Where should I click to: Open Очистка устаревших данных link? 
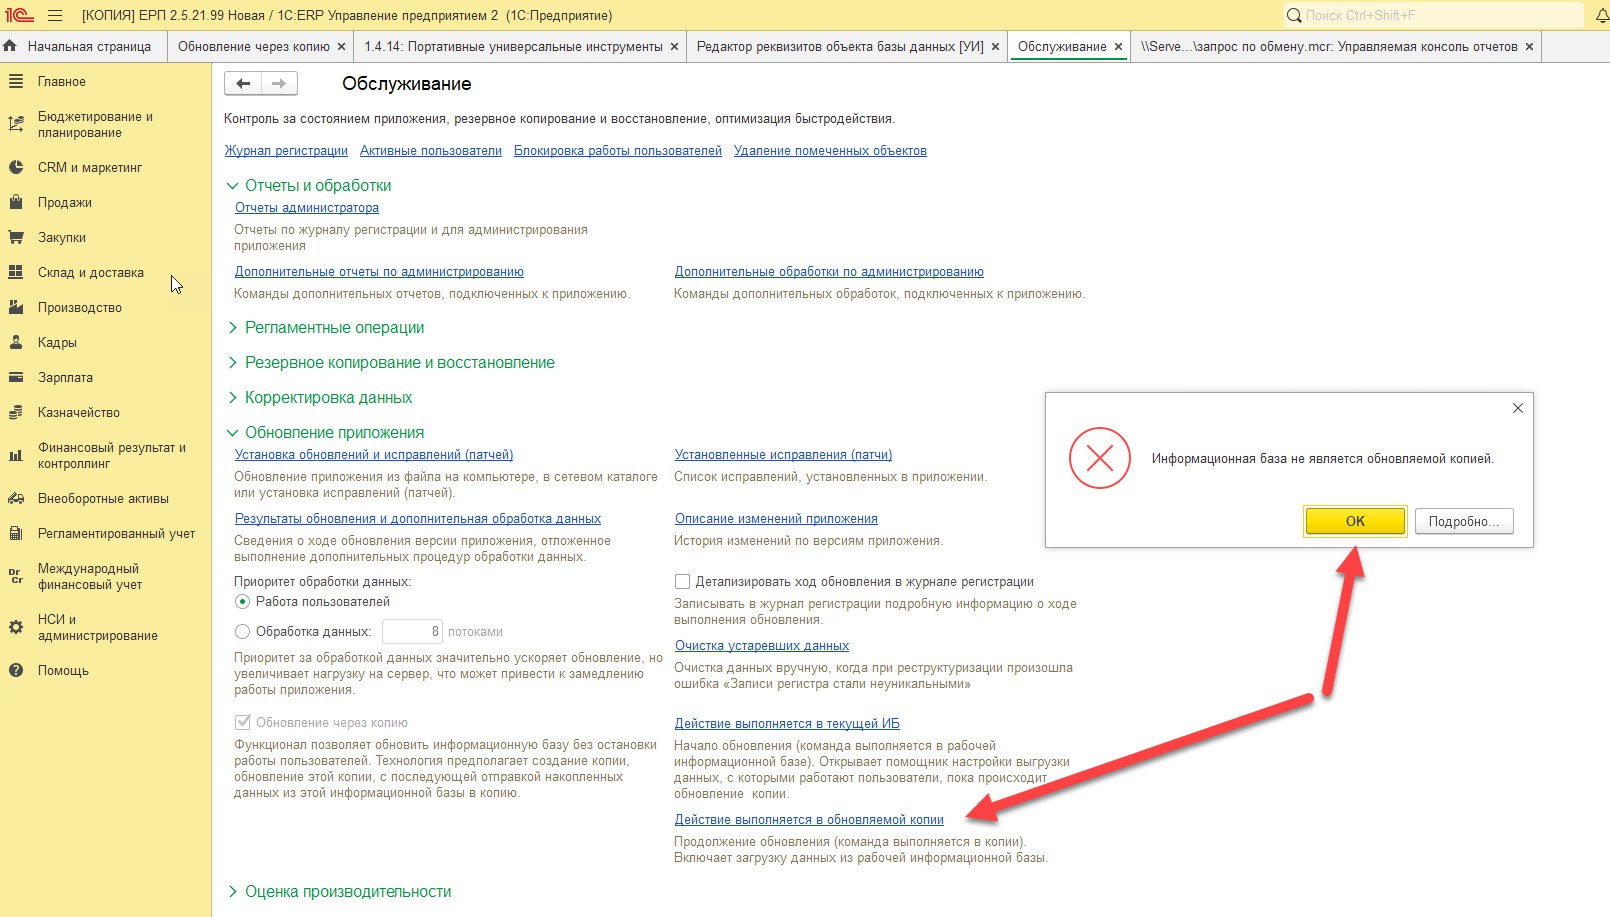point(762,645)
